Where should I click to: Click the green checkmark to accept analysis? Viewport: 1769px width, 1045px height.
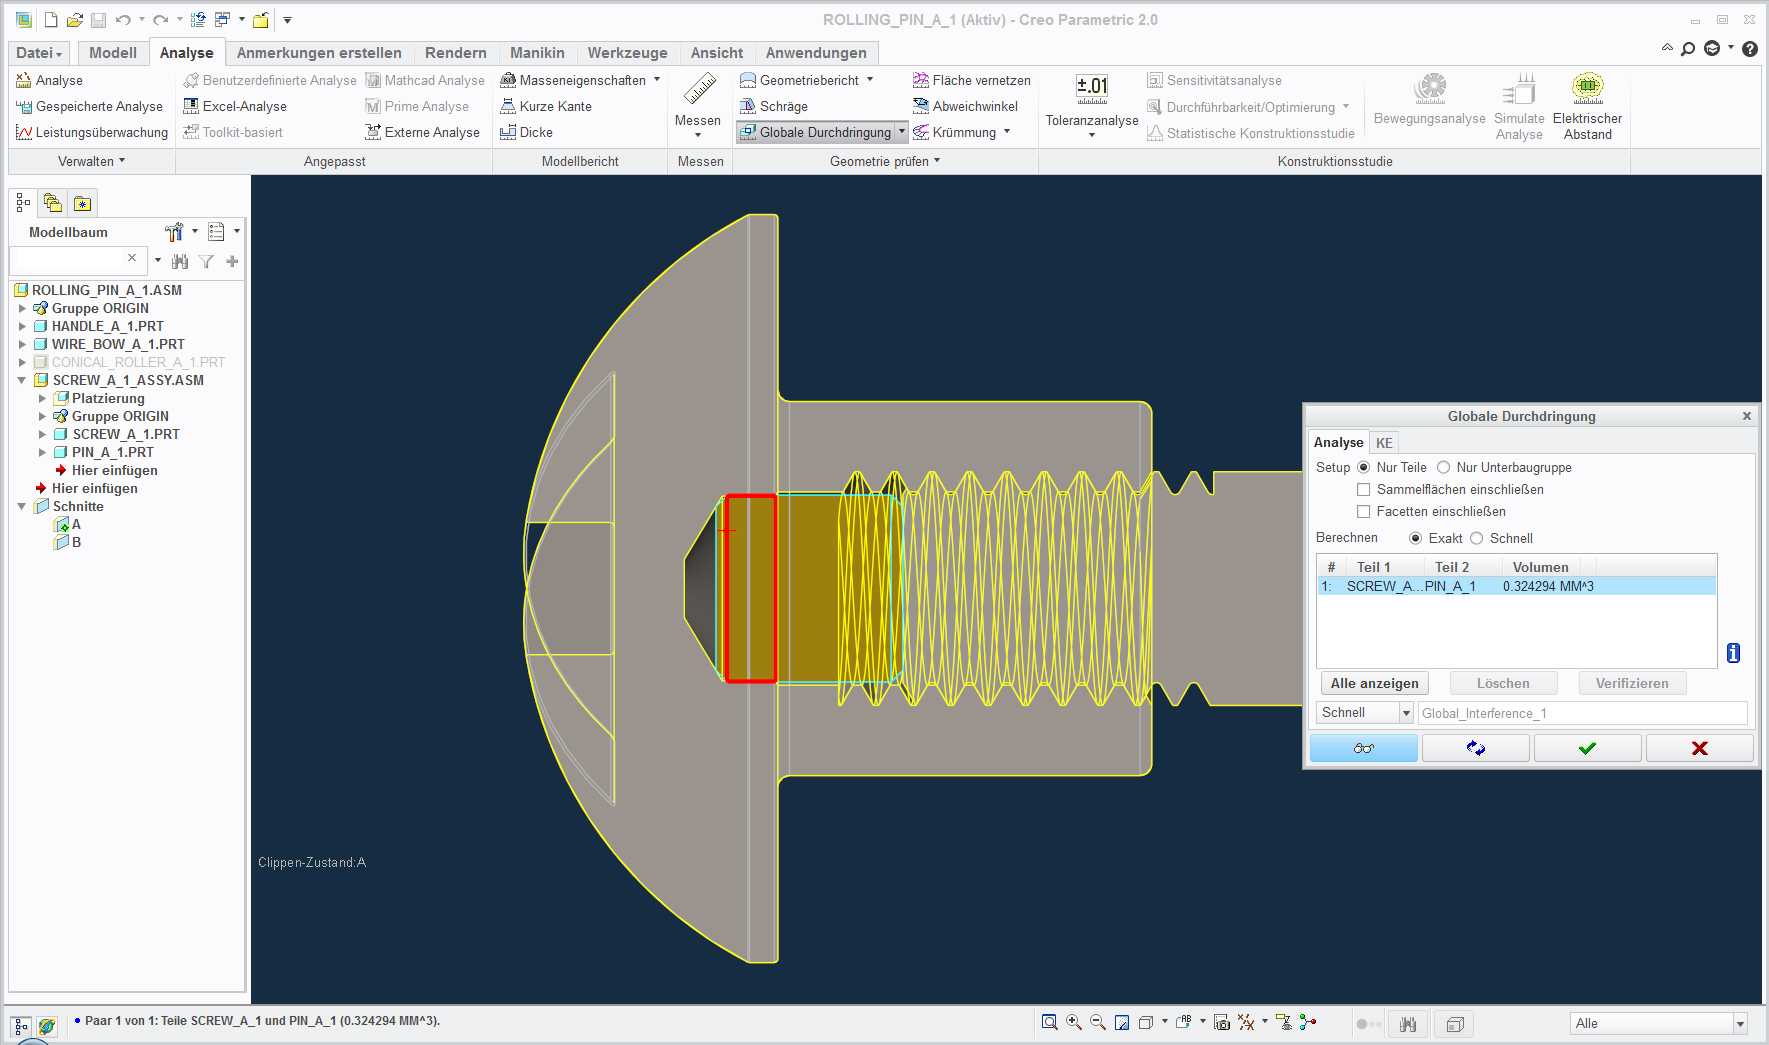coord(1587,748)
